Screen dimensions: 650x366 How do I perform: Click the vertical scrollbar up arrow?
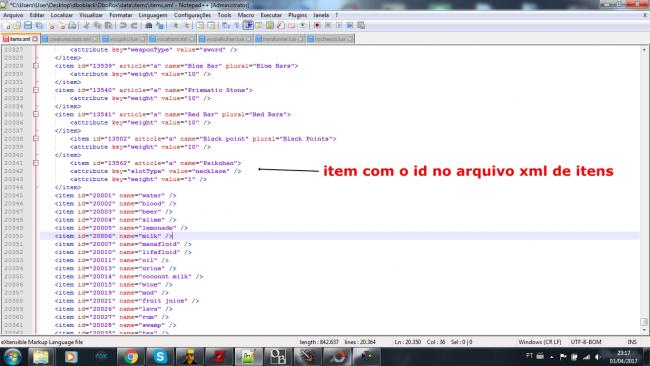coord(644,50)
